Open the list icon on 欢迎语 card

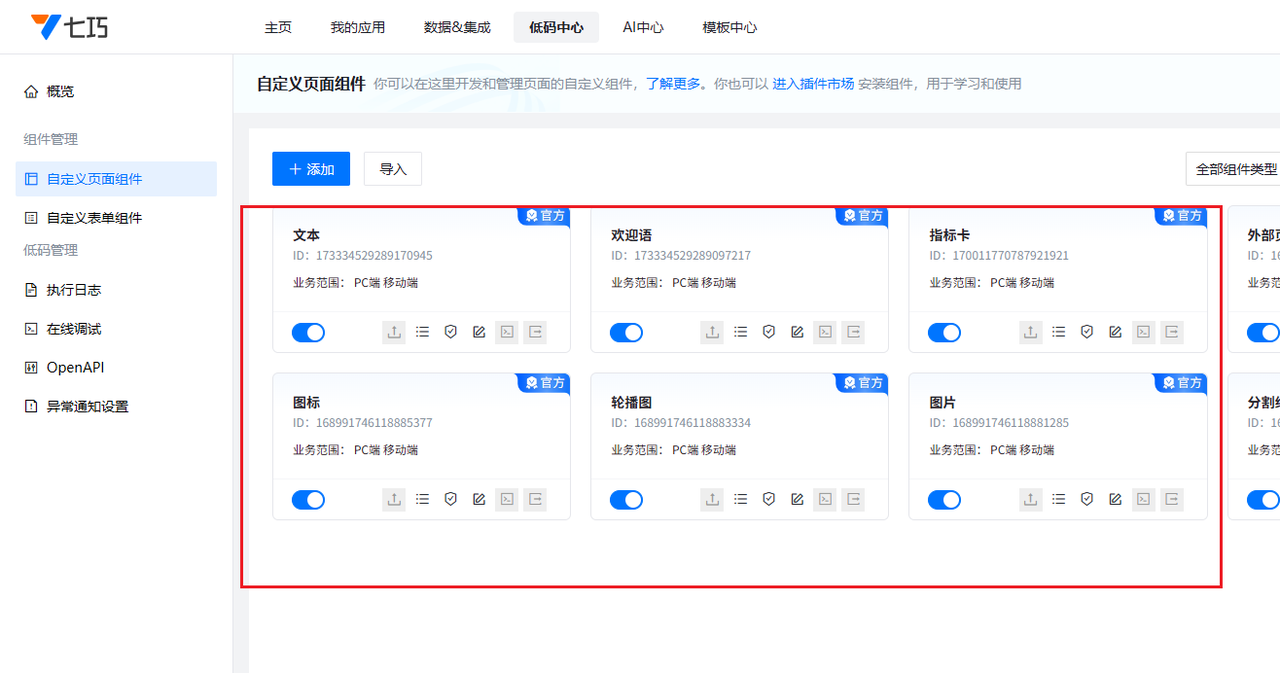click(x=740, y=332)
